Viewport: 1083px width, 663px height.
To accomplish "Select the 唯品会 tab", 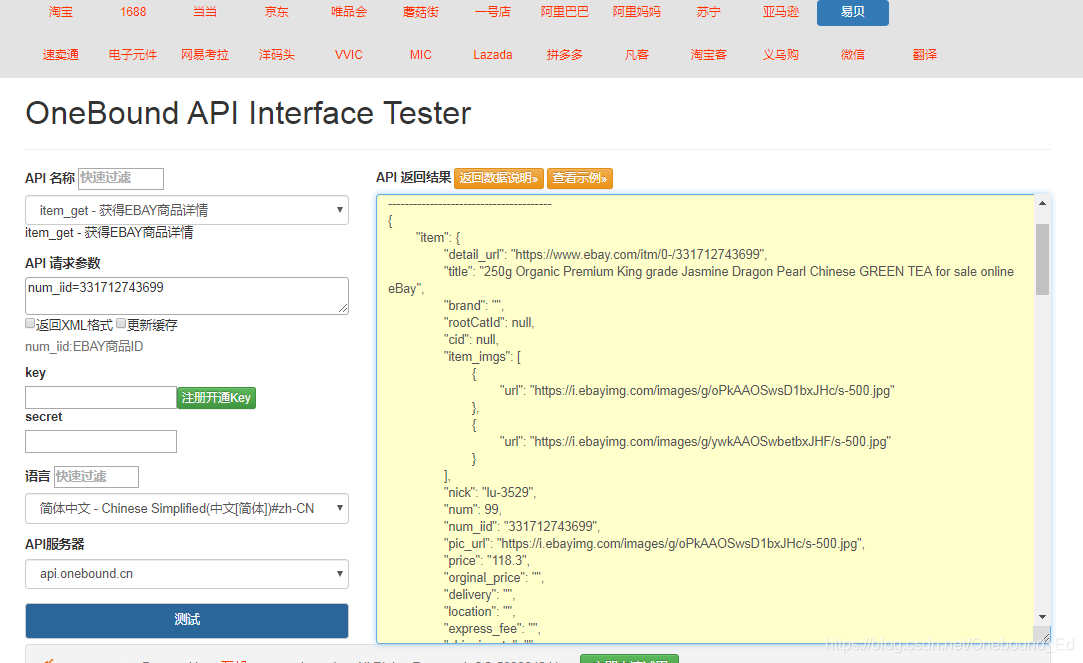I will tap(349, 12).
